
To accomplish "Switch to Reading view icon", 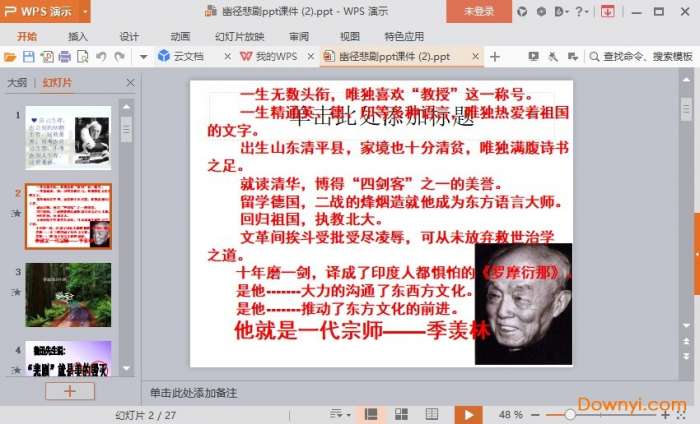I will pos(432,415).
